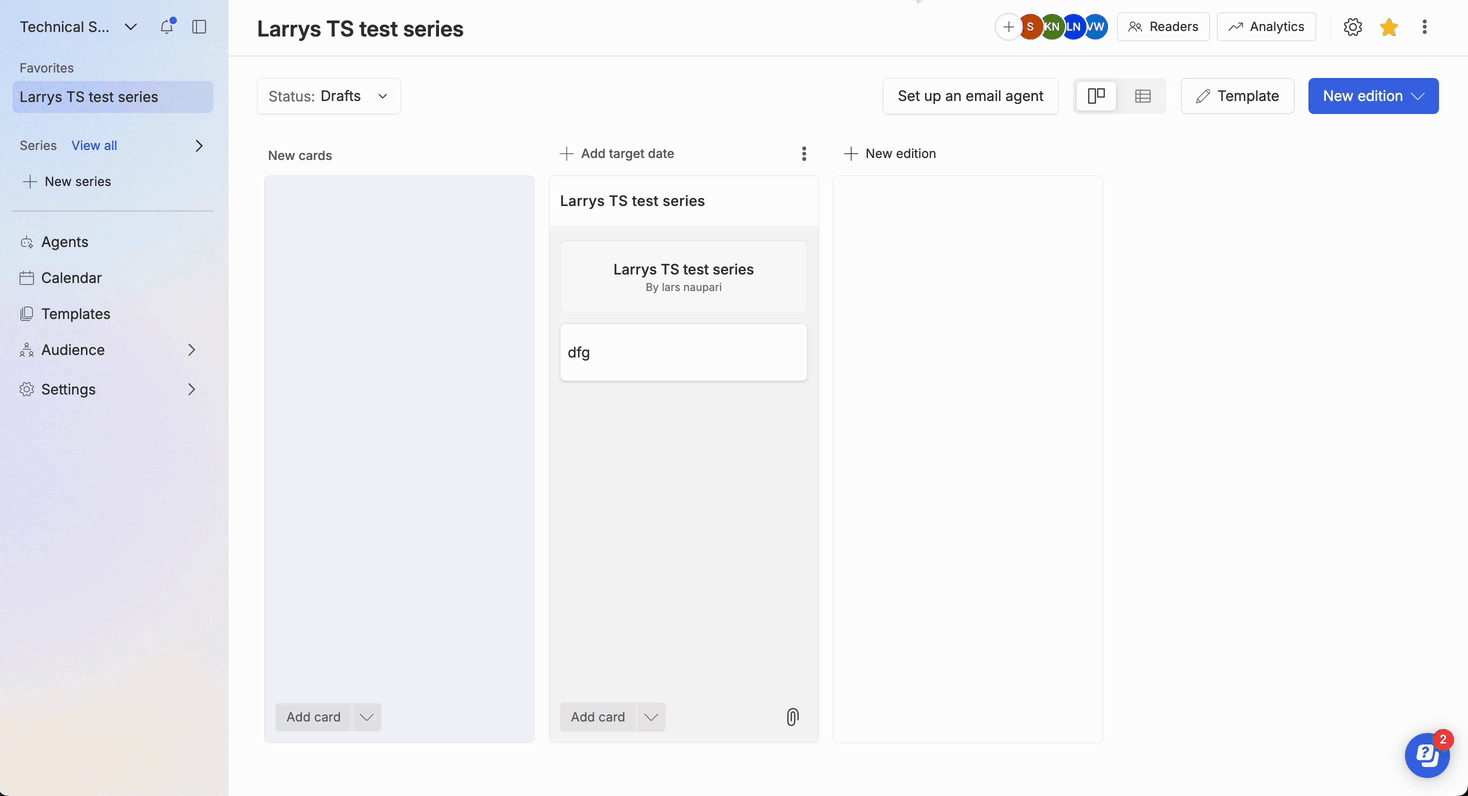Screen dimensions: 1468x796
Task: Open the help chat widget
Action: click(x=1427, y=755)
